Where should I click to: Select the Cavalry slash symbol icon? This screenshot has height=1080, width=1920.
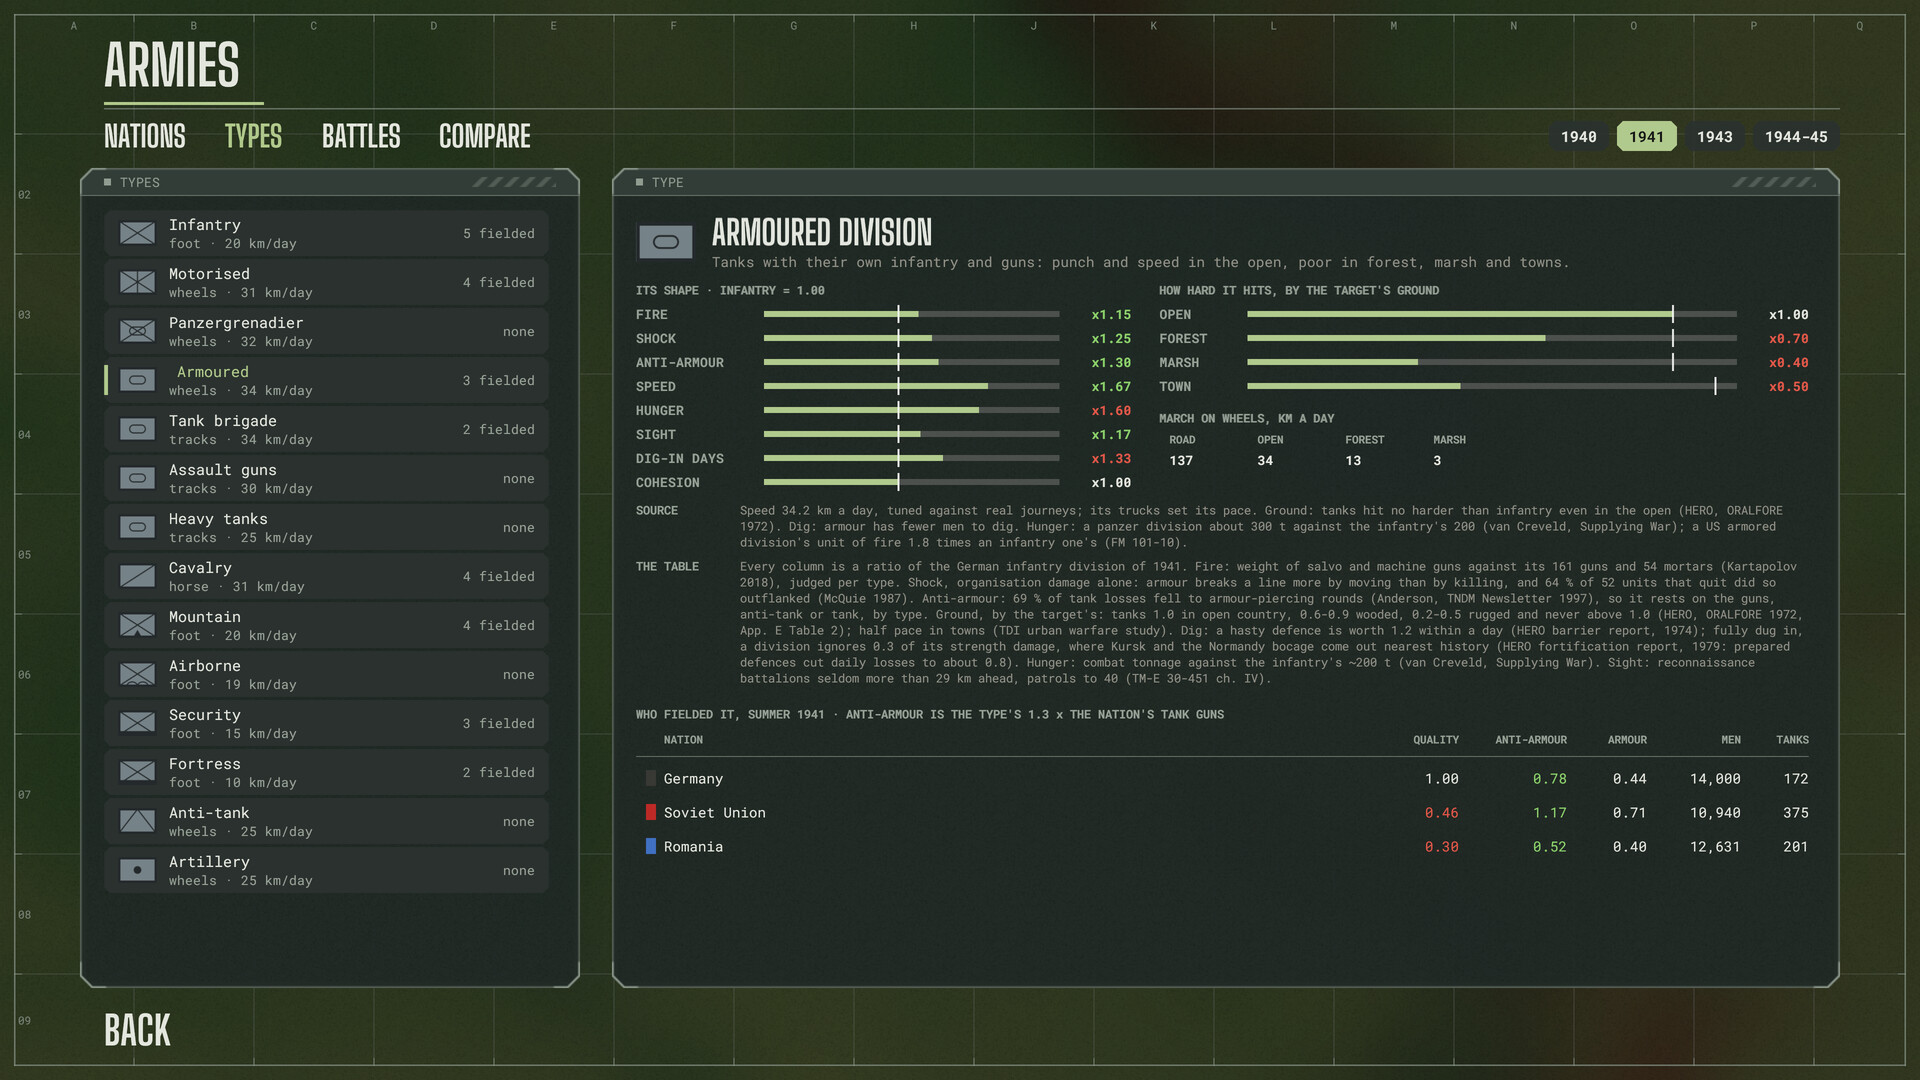coord(137,576)
